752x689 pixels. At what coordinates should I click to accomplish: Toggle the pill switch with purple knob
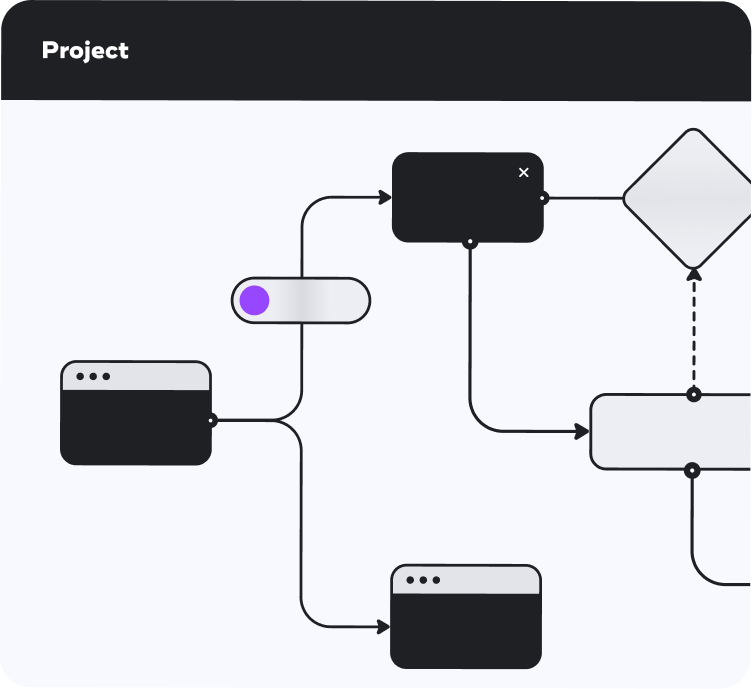[301, 301]
